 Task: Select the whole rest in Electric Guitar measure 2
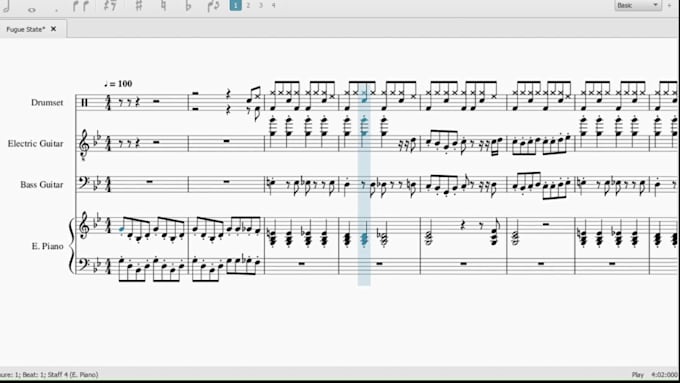coord(226,141)
